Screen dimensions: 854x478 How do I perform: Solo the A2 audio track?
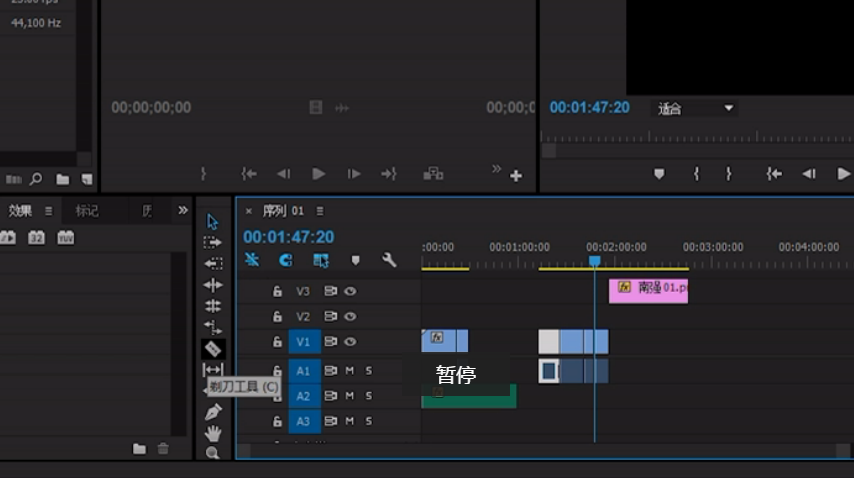(x=369, y=396)
